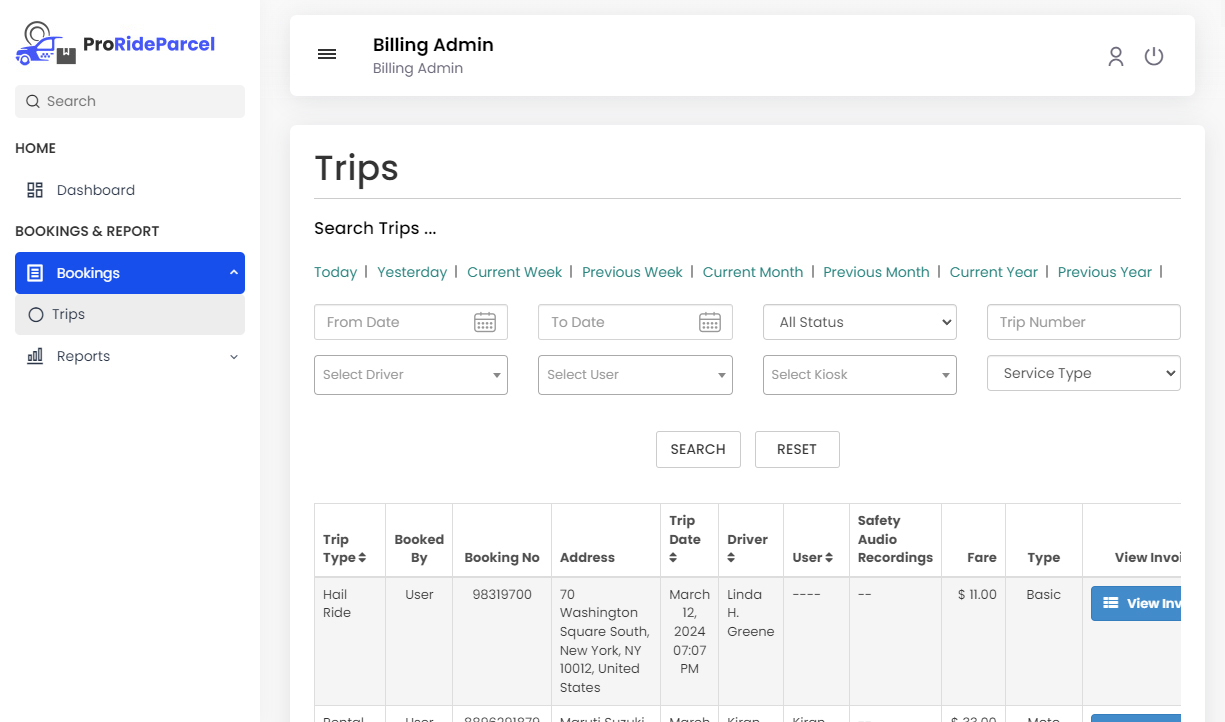Viewport: 1225px width, 722px height.
Task: Sort by Trip Date column arrows
Action: (x=673, y=558)
